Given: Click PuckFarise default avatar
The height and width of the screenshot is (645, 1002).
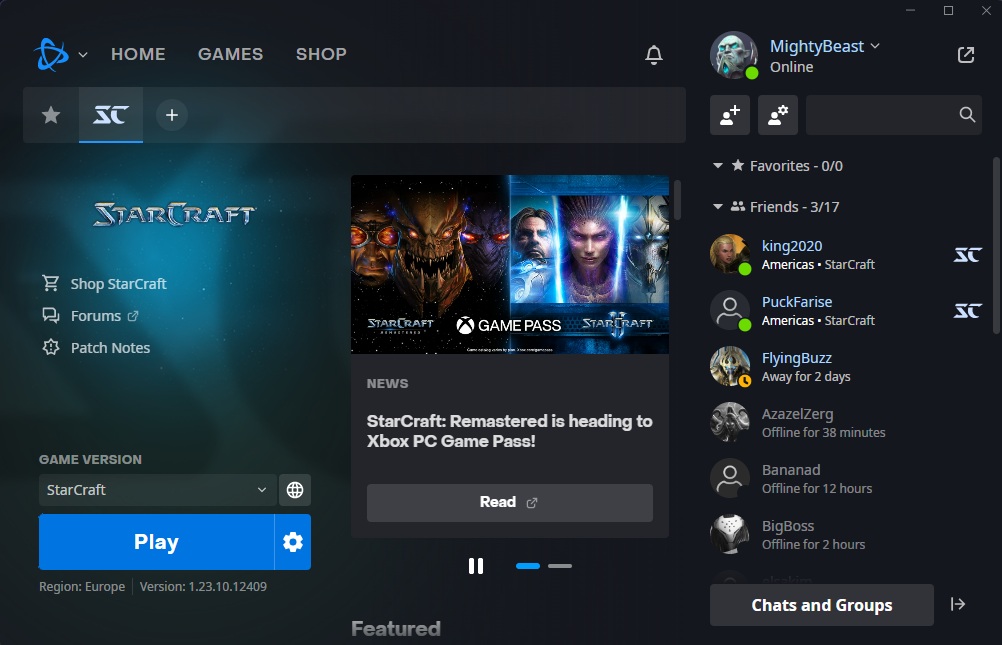Looking at the screenshot, I should 730,310.
